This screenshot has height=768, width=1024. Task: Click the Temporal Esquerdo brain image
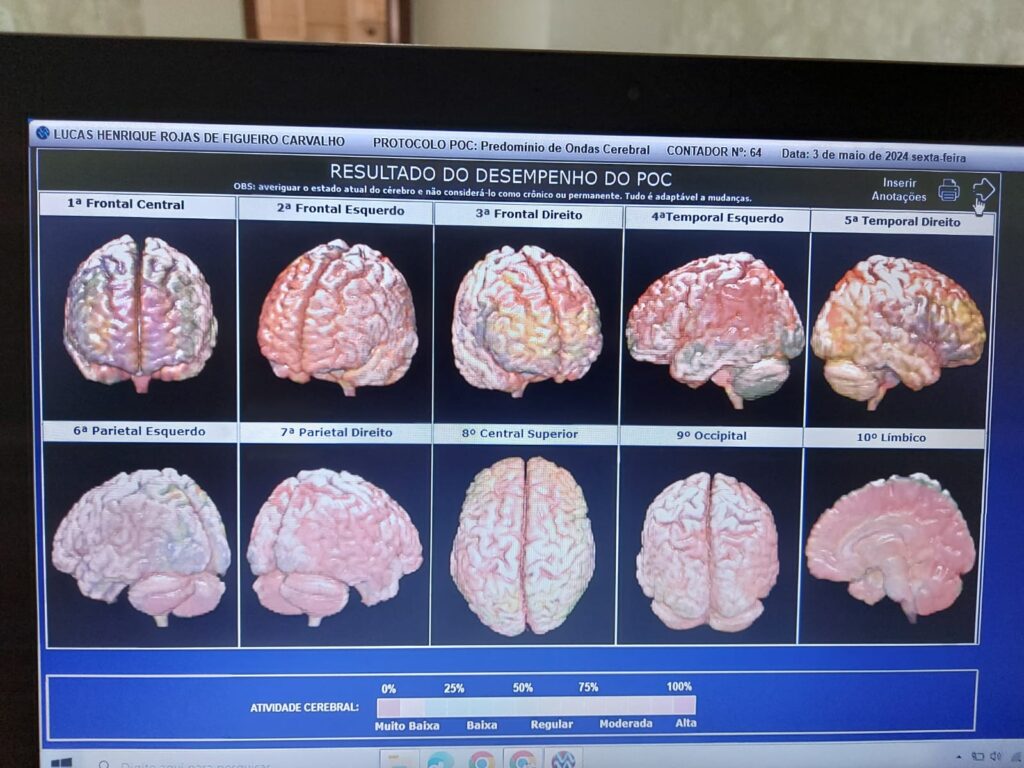tap(715, 327)
